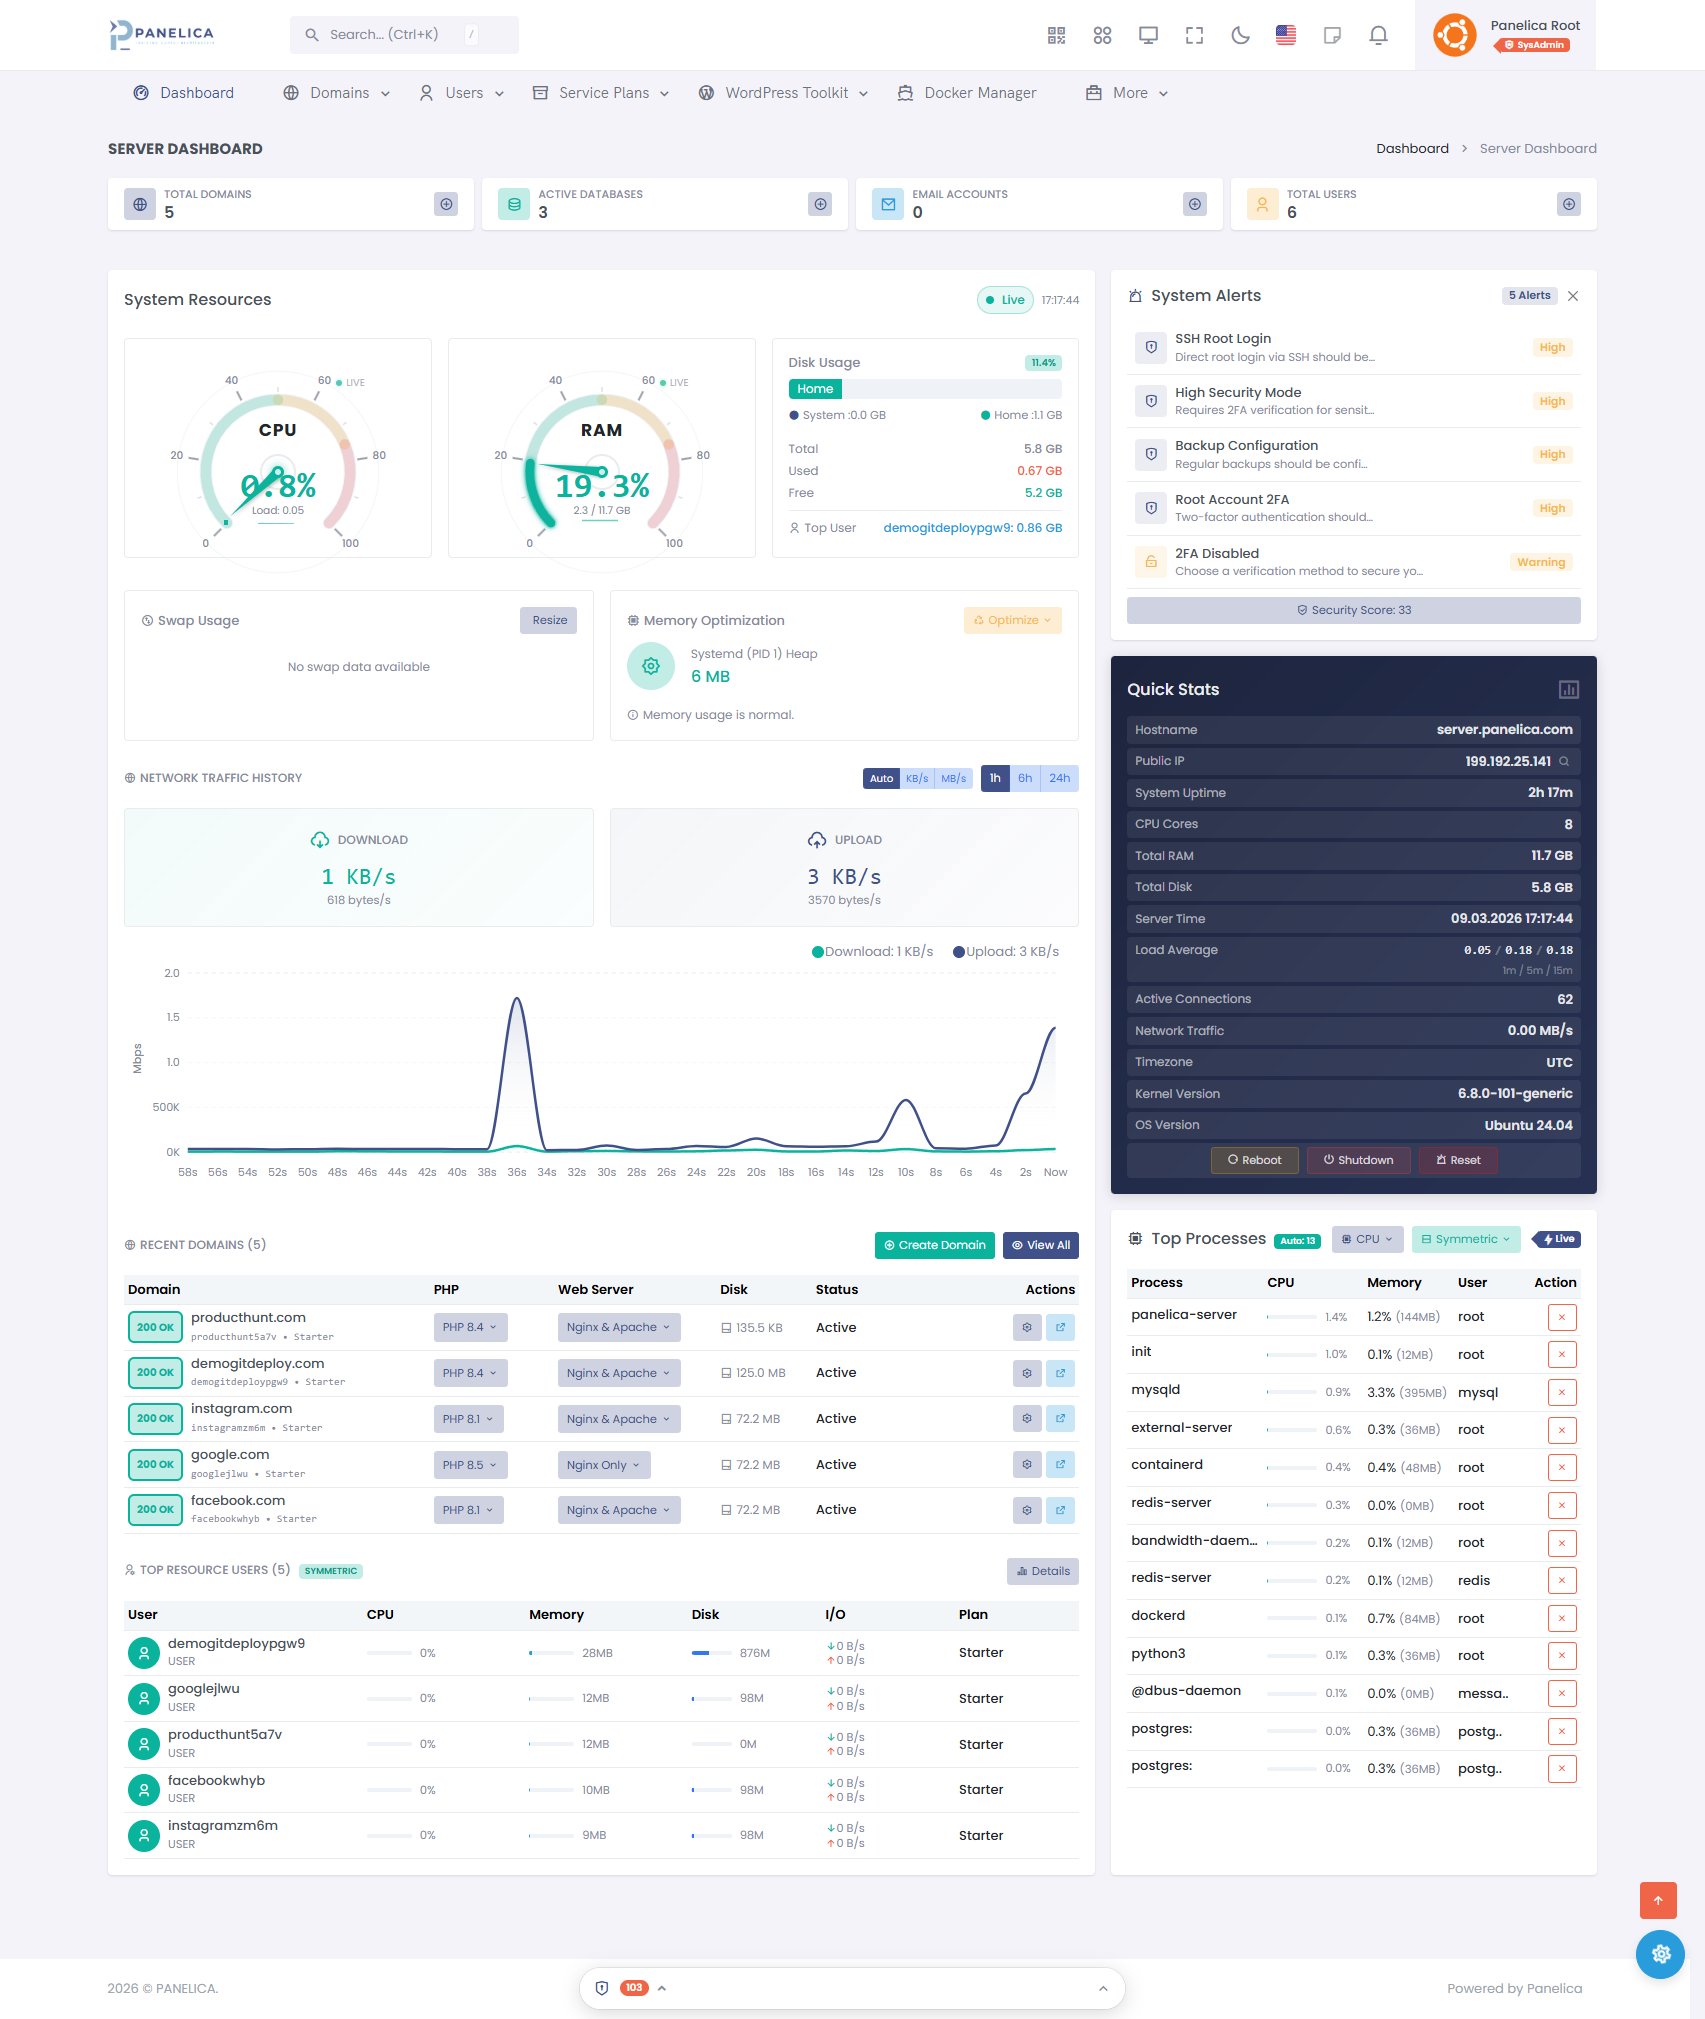Image resolution: width=1705 pixels, height=2019 pixels.
Task: Toggle the Live indicator on System Resources
Action: 1004,299
